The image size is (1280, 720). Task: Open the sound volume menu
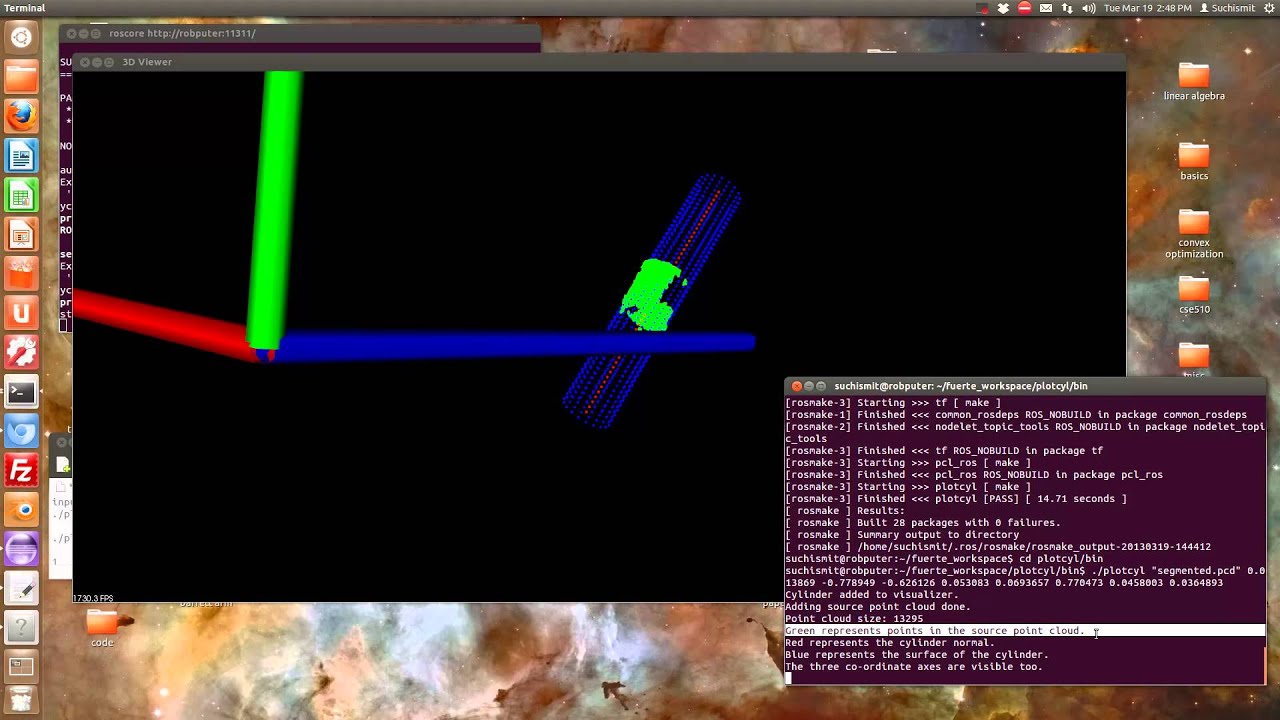pyautogui.click(x=1088, y=8)
